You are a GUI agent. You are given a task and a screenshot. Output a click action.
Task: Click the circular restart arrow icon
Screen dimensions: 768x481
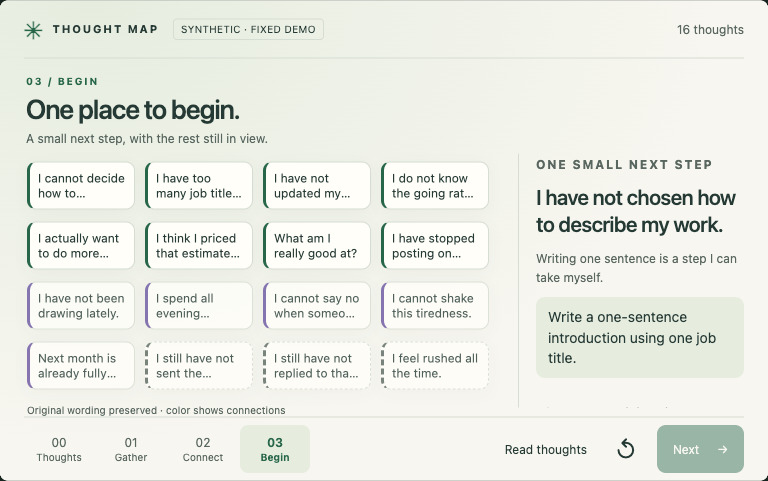(626, 449)
